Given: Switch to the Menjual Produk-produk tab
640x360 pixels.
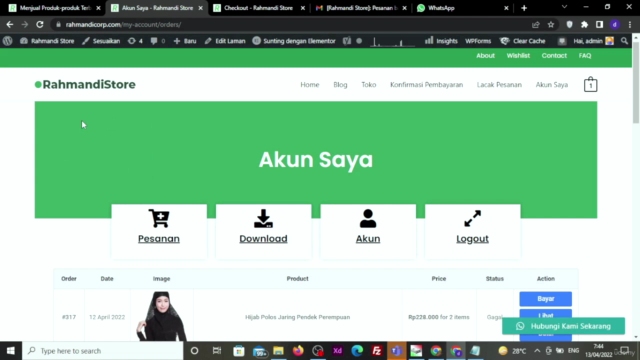Looking at the screenshot, I should [x=55, y=8].
